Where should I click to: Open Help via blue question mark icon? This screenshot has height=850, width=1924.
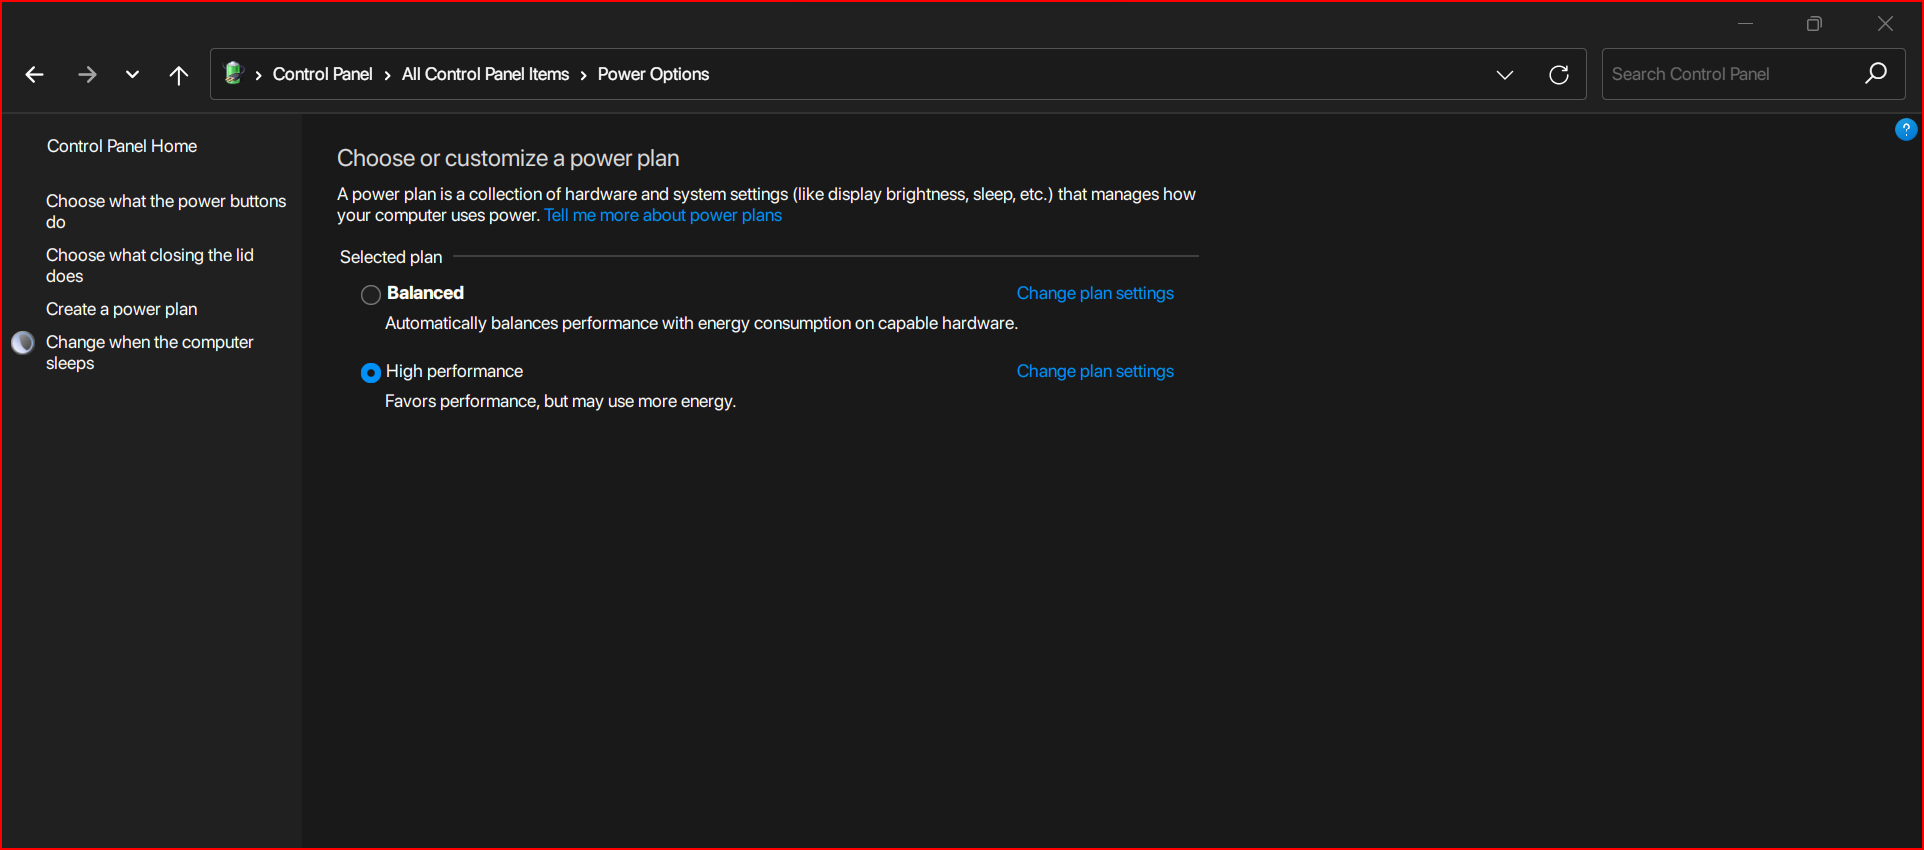[1905, 129]
